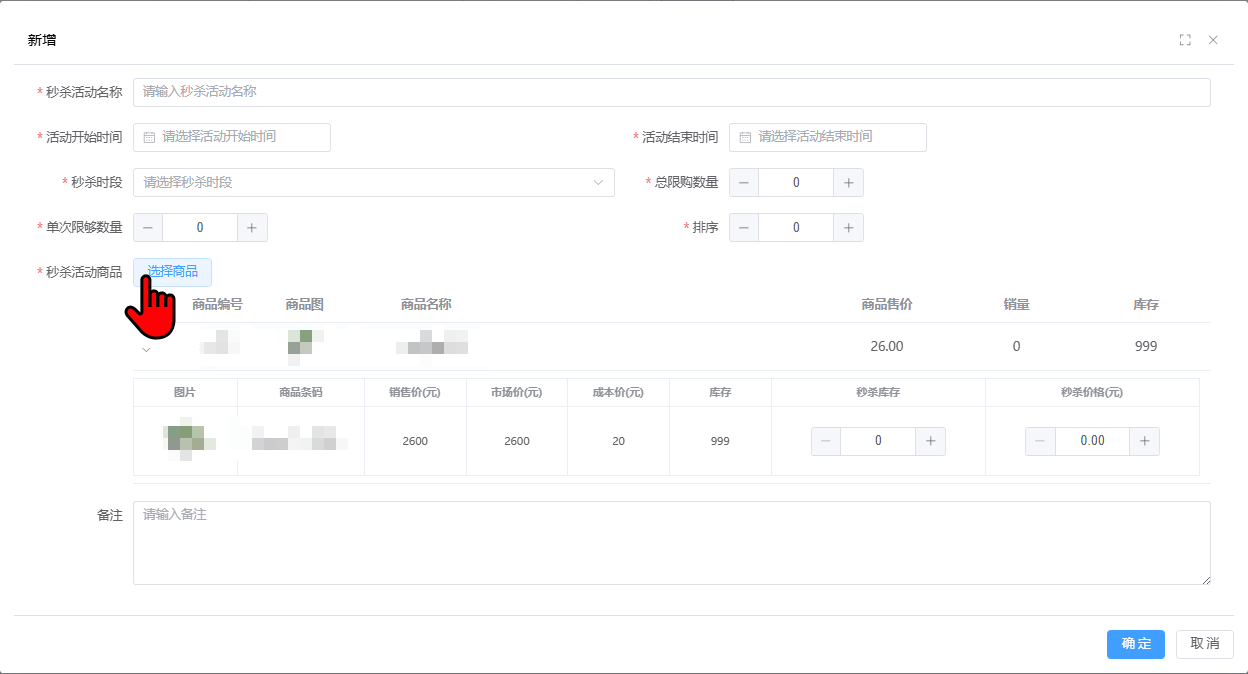1248x674 pixels.
Task: Increase 秒杀库存 with plus button
Action: tap(930, 441)
